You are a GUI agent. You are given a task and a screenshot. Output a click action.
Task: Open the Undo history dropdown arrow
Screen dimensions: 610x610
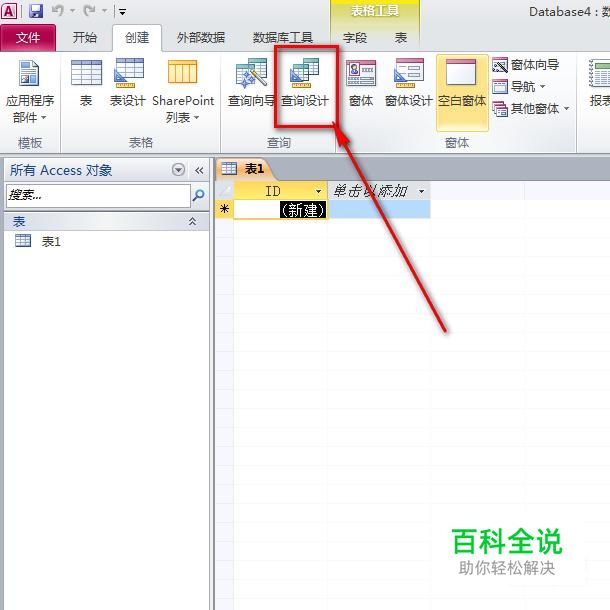pos(72,11)
